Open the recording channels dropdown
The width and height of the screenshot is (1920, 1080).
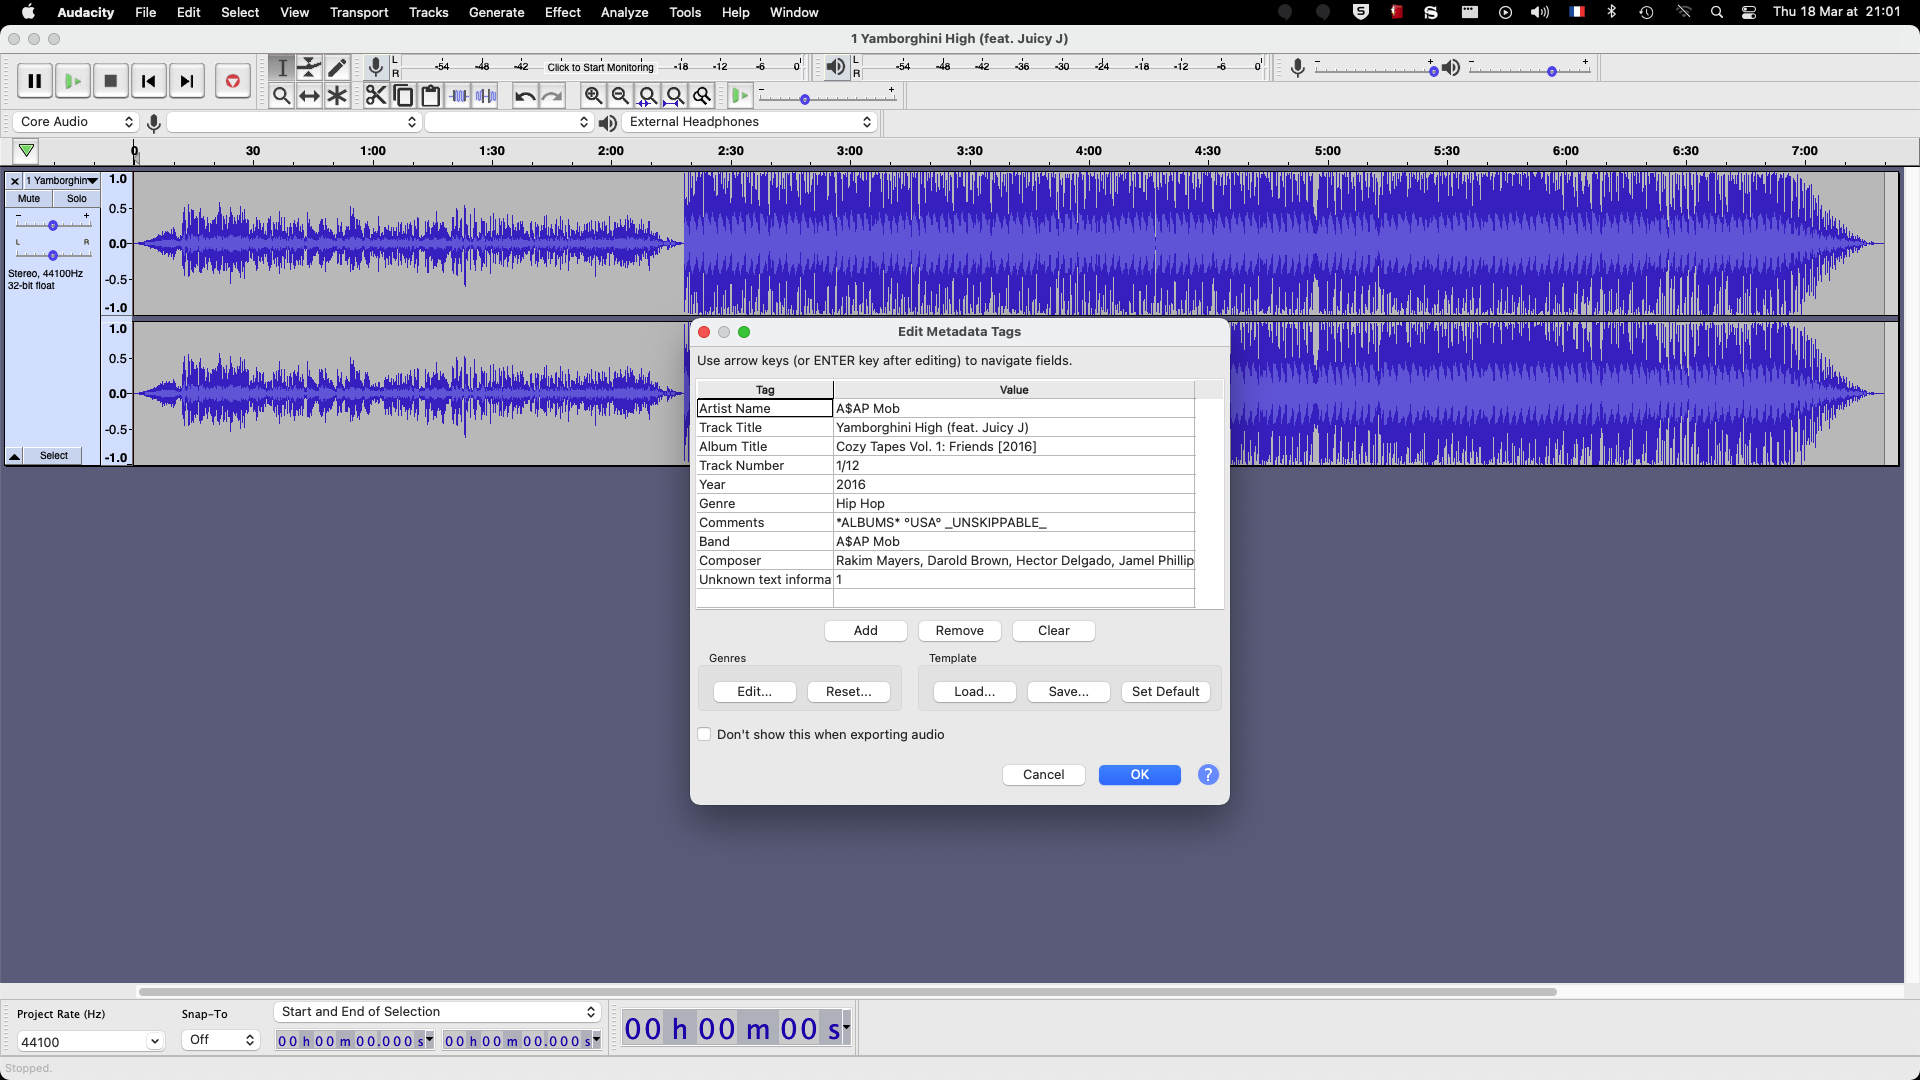pyautogui.click(x=509, y=122)
